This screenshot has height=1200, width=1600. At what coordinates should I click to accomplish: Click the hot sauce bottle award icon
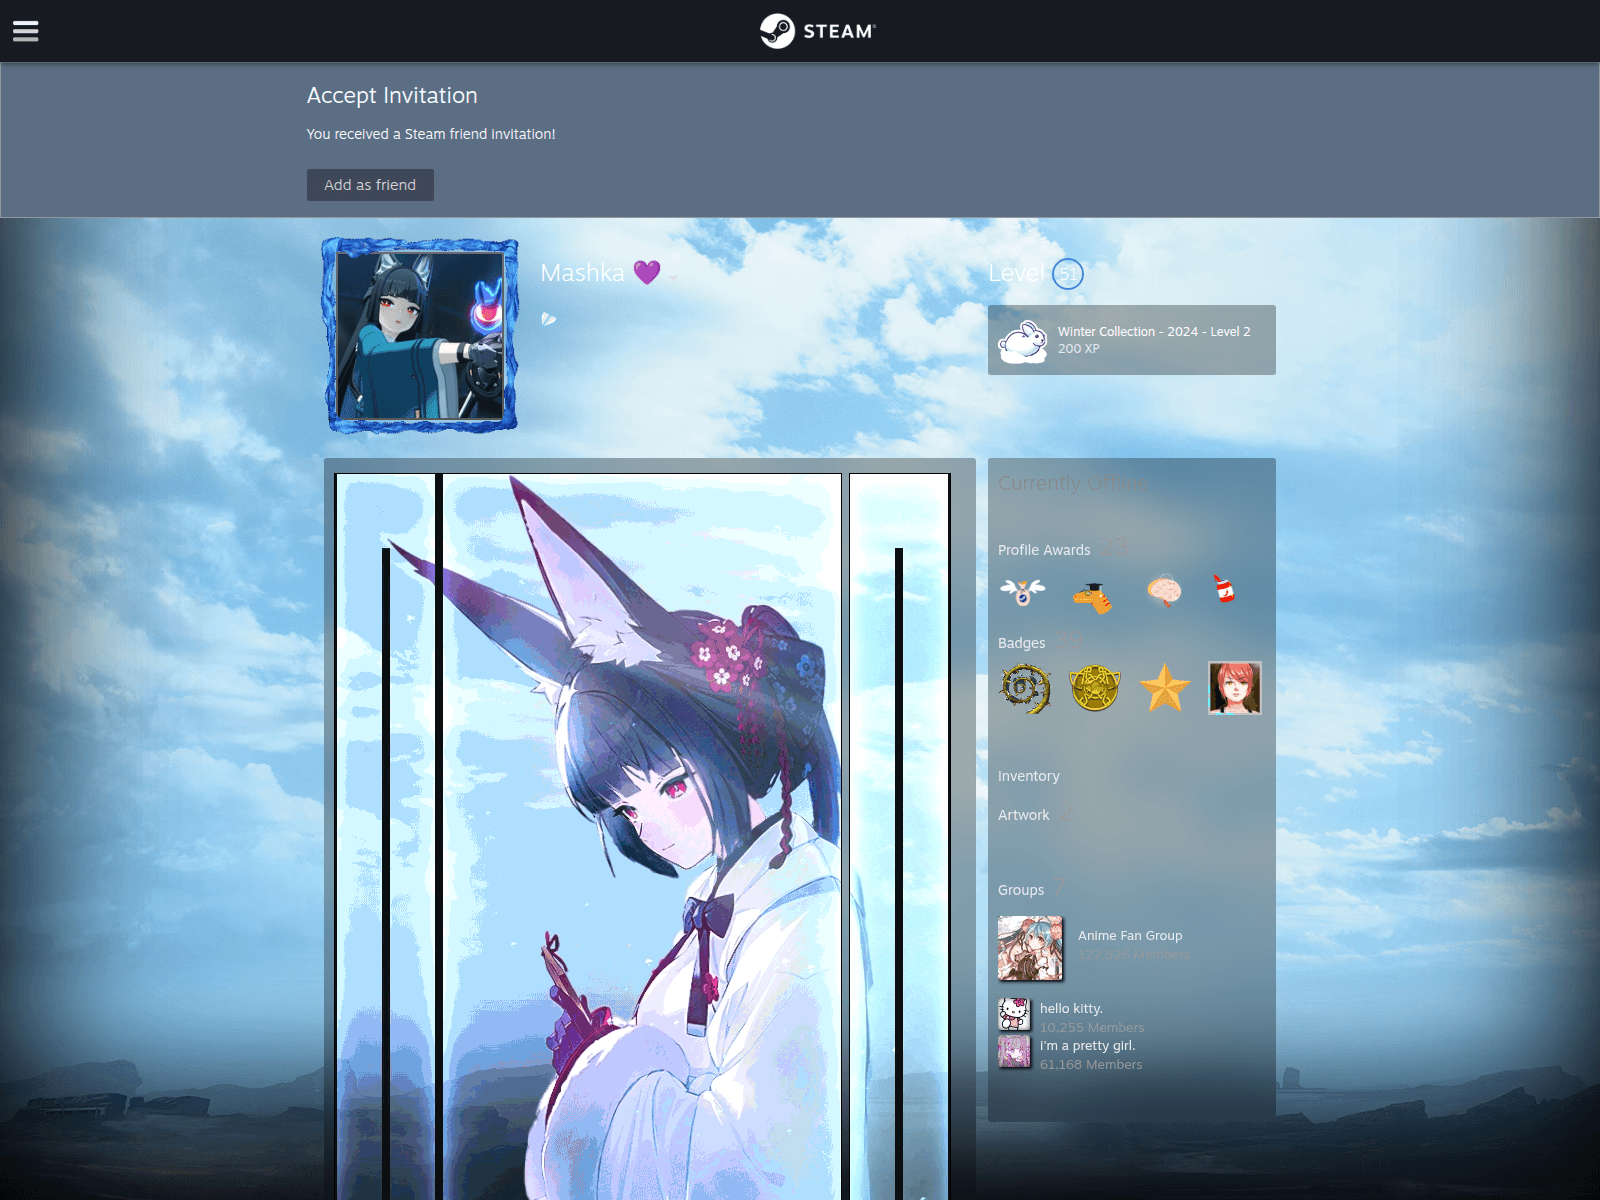point(1224,589)
